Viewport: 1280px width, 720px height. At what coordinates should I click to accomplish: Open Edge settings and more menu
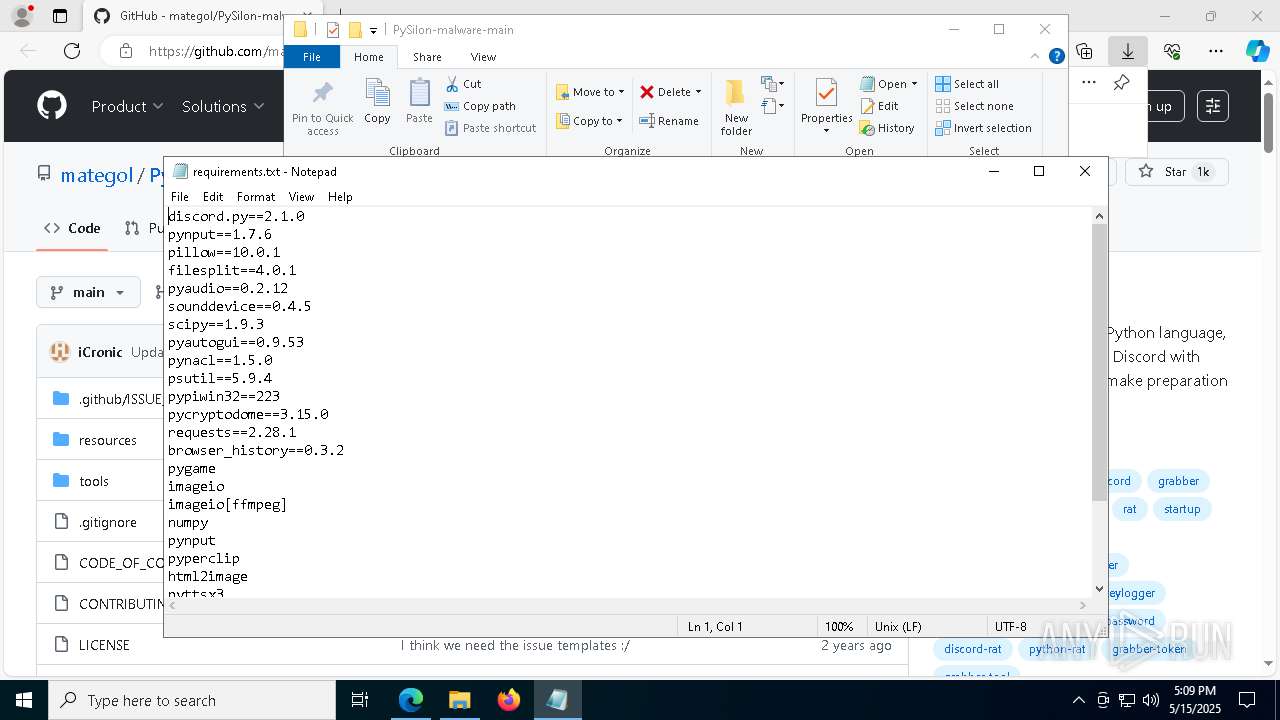1216,51
